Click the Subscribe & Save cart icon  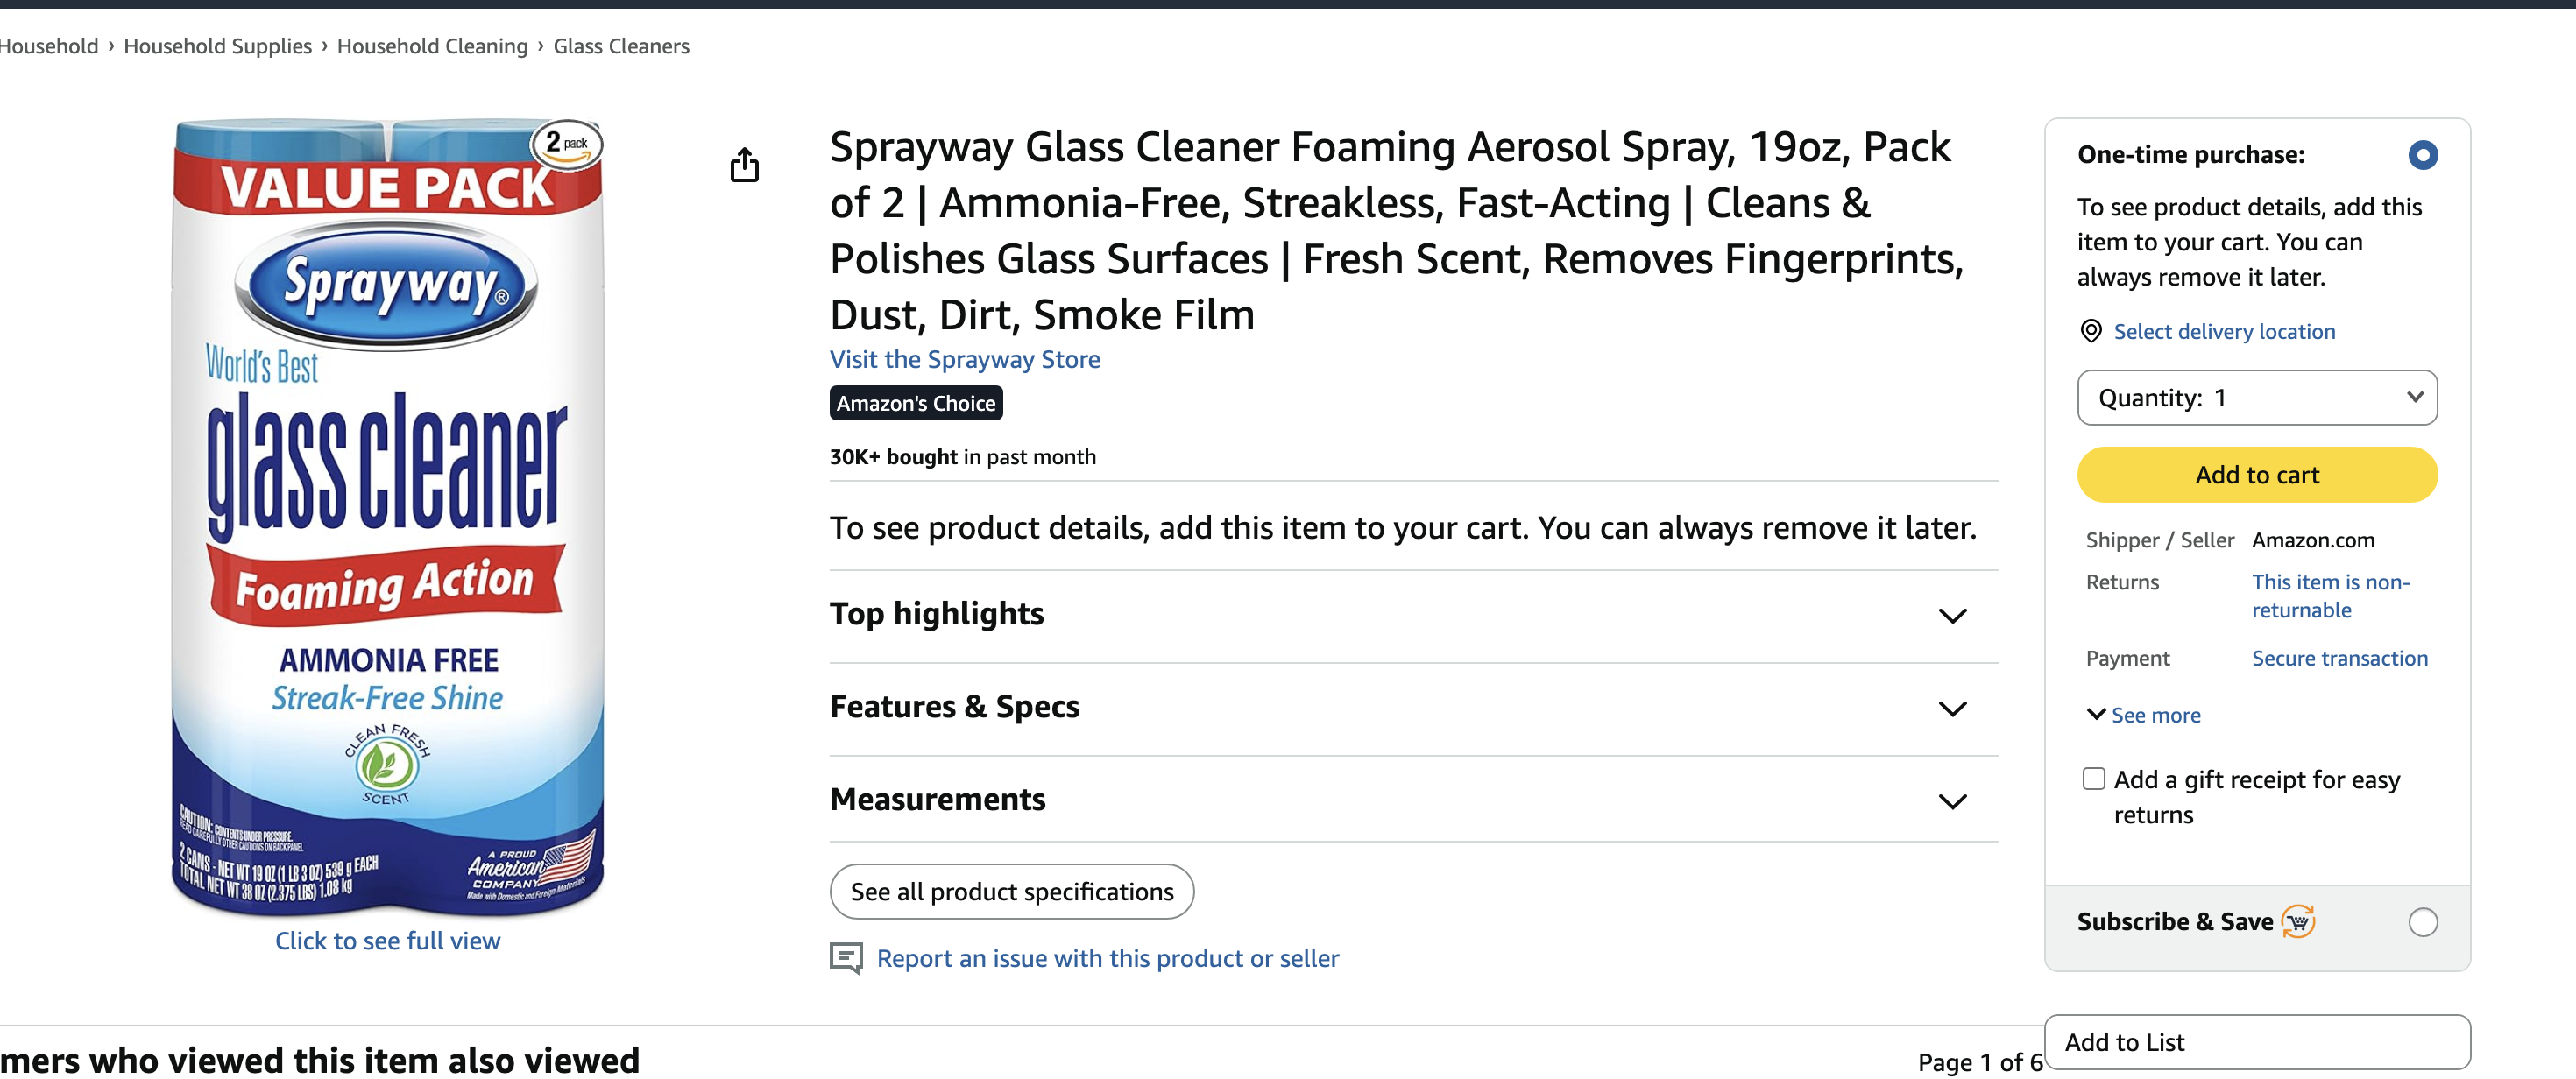[x=2298, y=921]
